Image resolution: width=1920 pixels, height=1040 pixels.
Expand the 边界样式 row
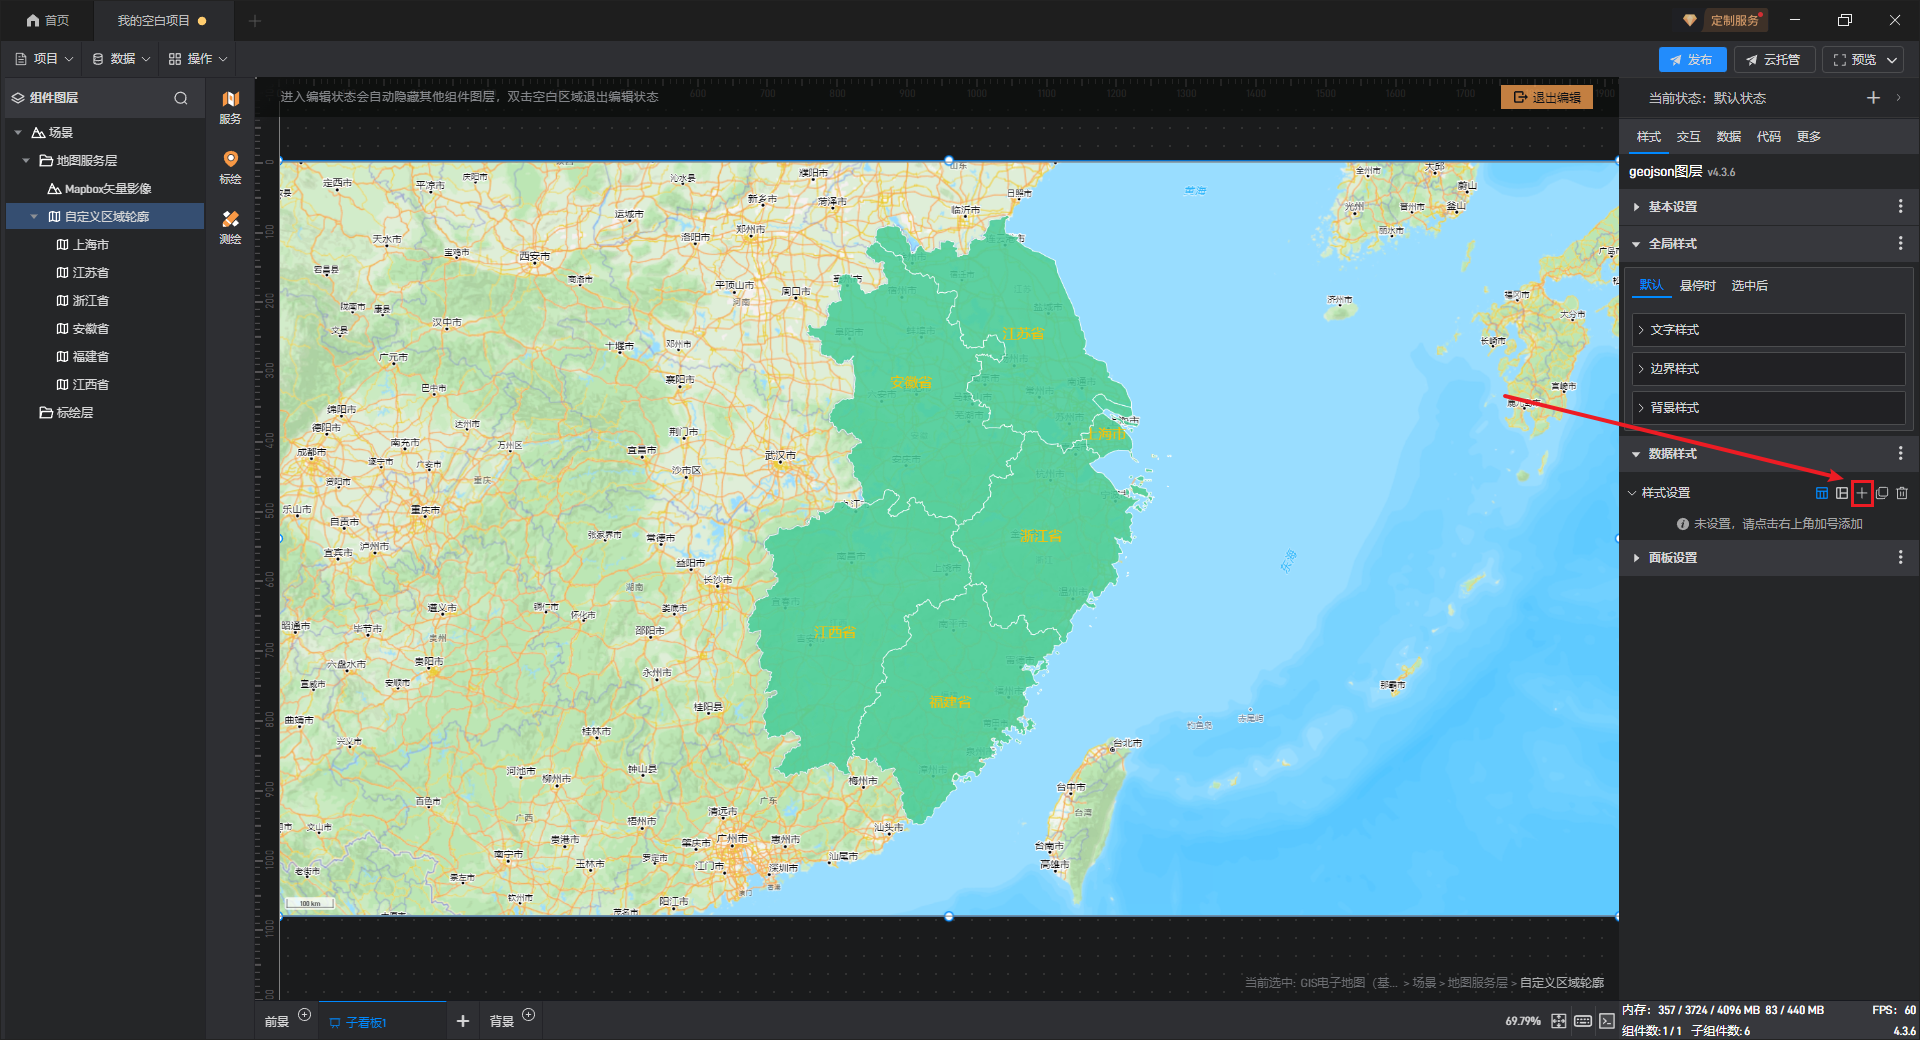(1674, 369)
